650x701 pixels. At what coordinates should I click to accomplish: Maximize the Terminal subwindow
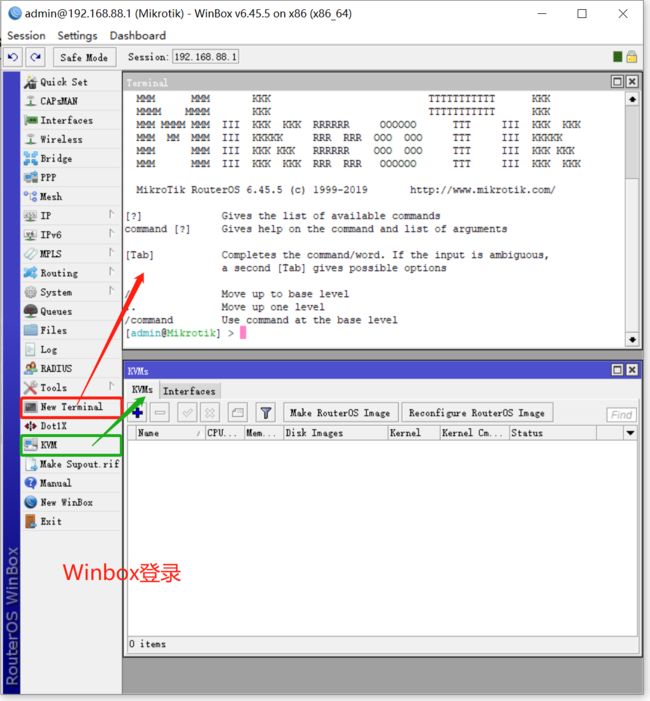[617, 81]
